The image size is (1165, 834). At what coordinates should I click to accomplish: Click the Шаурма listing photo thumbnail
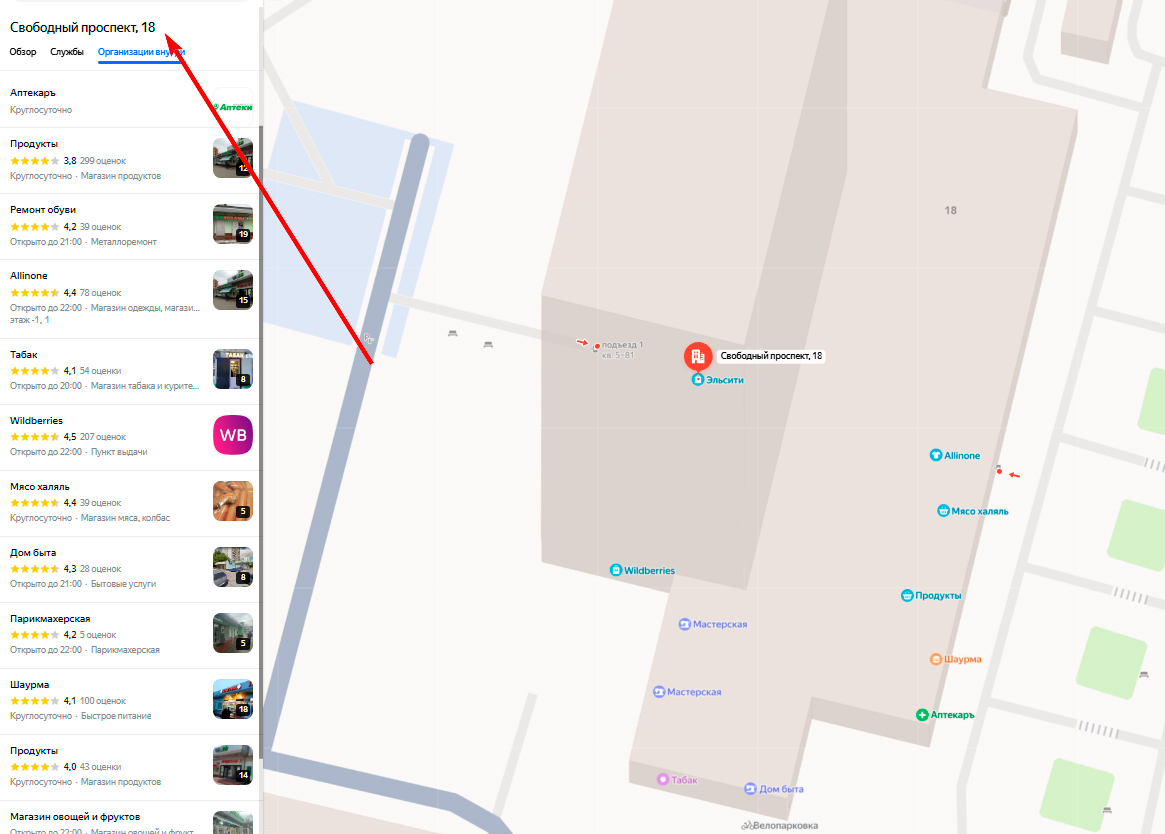(233, 699)
